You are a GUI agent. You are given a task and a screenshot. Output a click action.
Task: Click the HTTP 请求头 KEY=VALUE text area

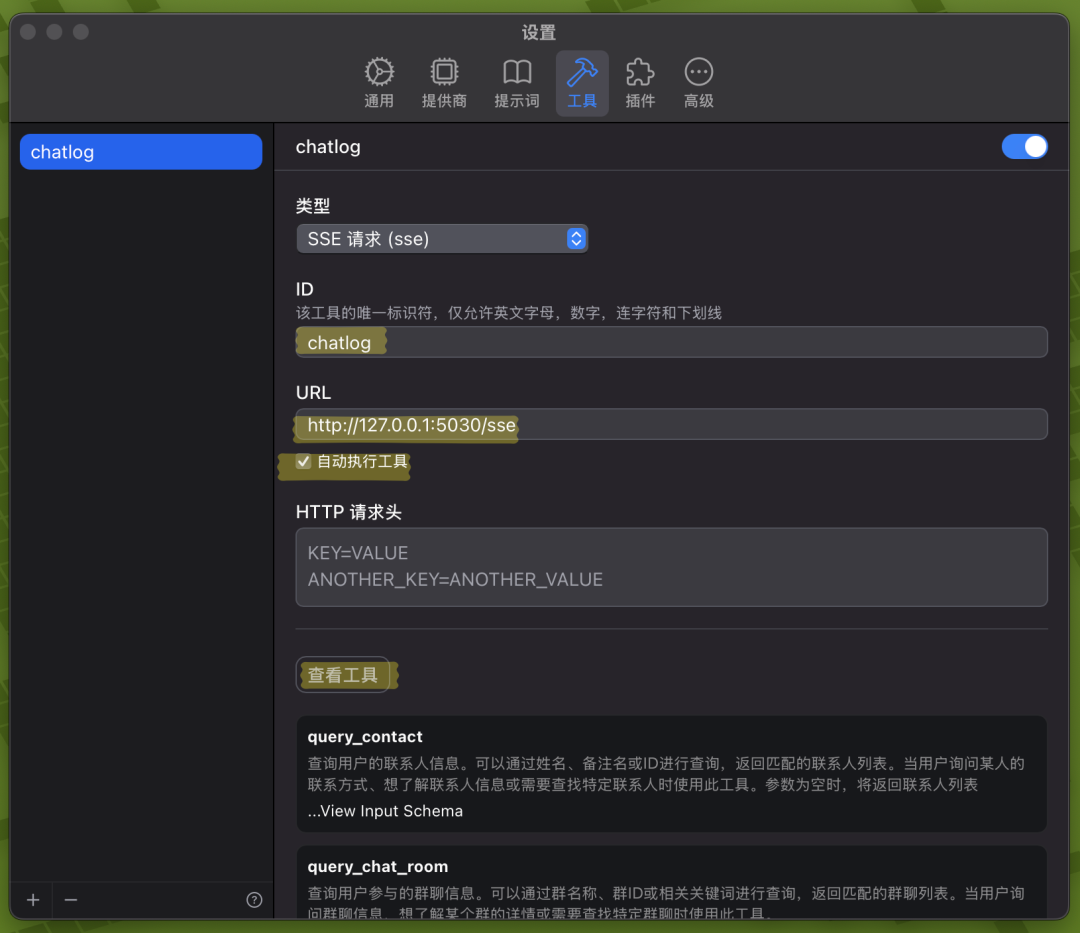pos(670,565)
